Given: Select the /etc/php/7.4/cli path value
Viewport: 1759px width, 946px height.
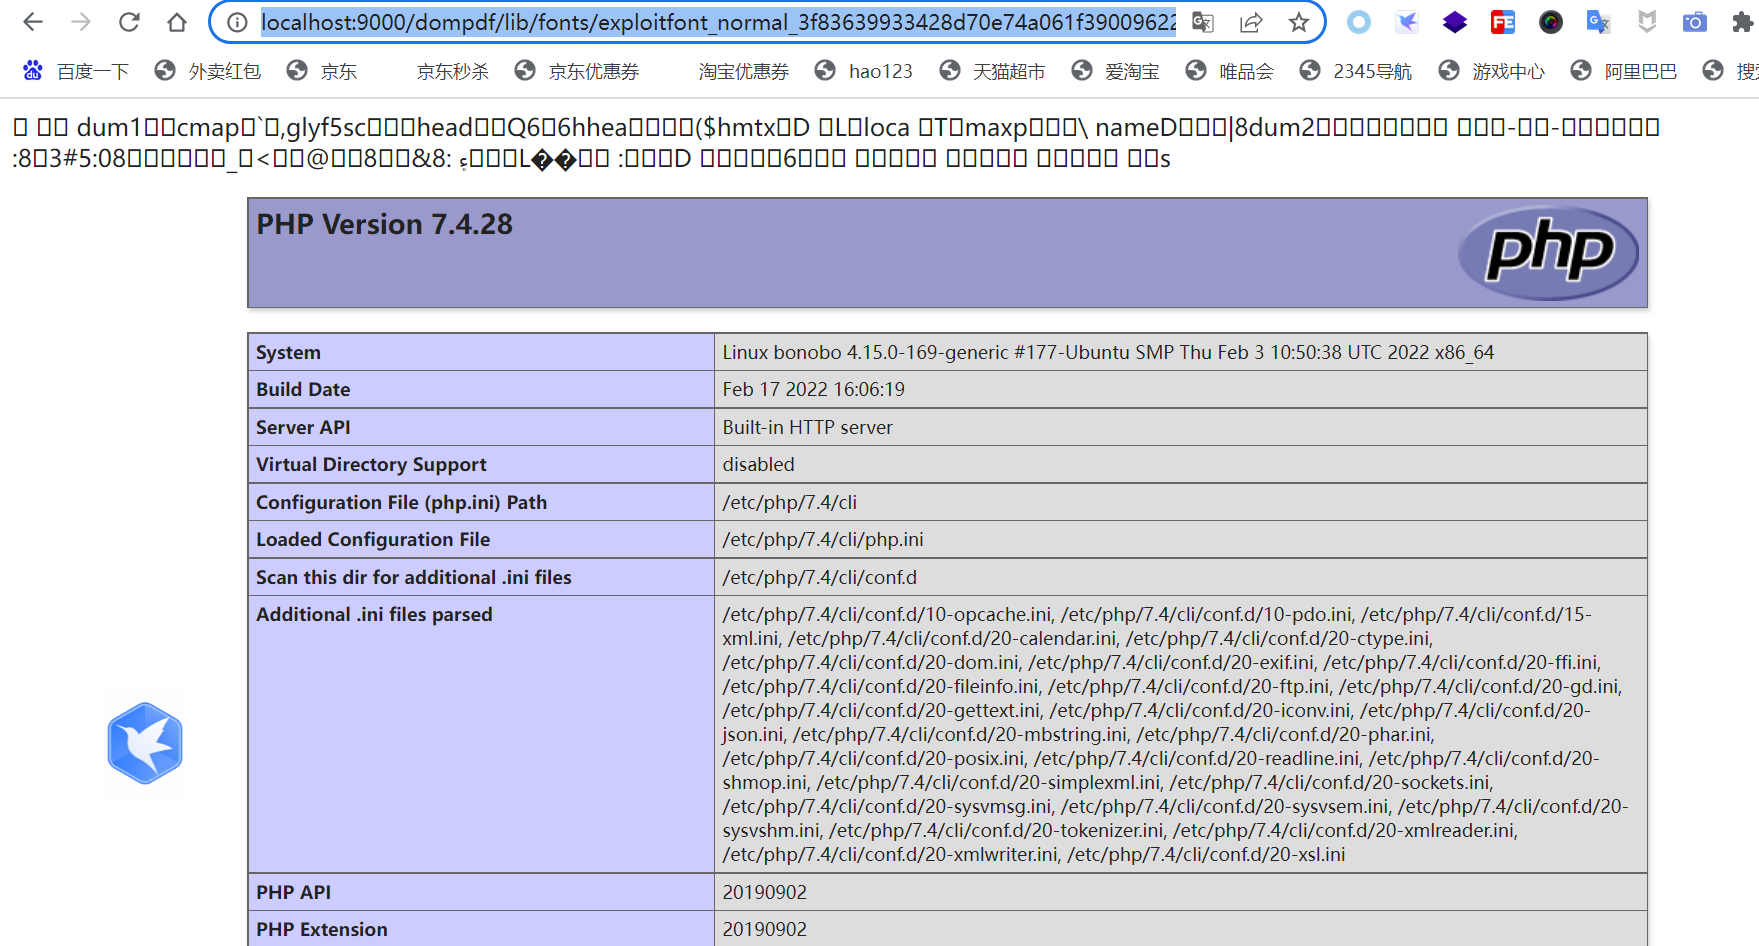Looking at the screenshot, I should tap(789, 502).
